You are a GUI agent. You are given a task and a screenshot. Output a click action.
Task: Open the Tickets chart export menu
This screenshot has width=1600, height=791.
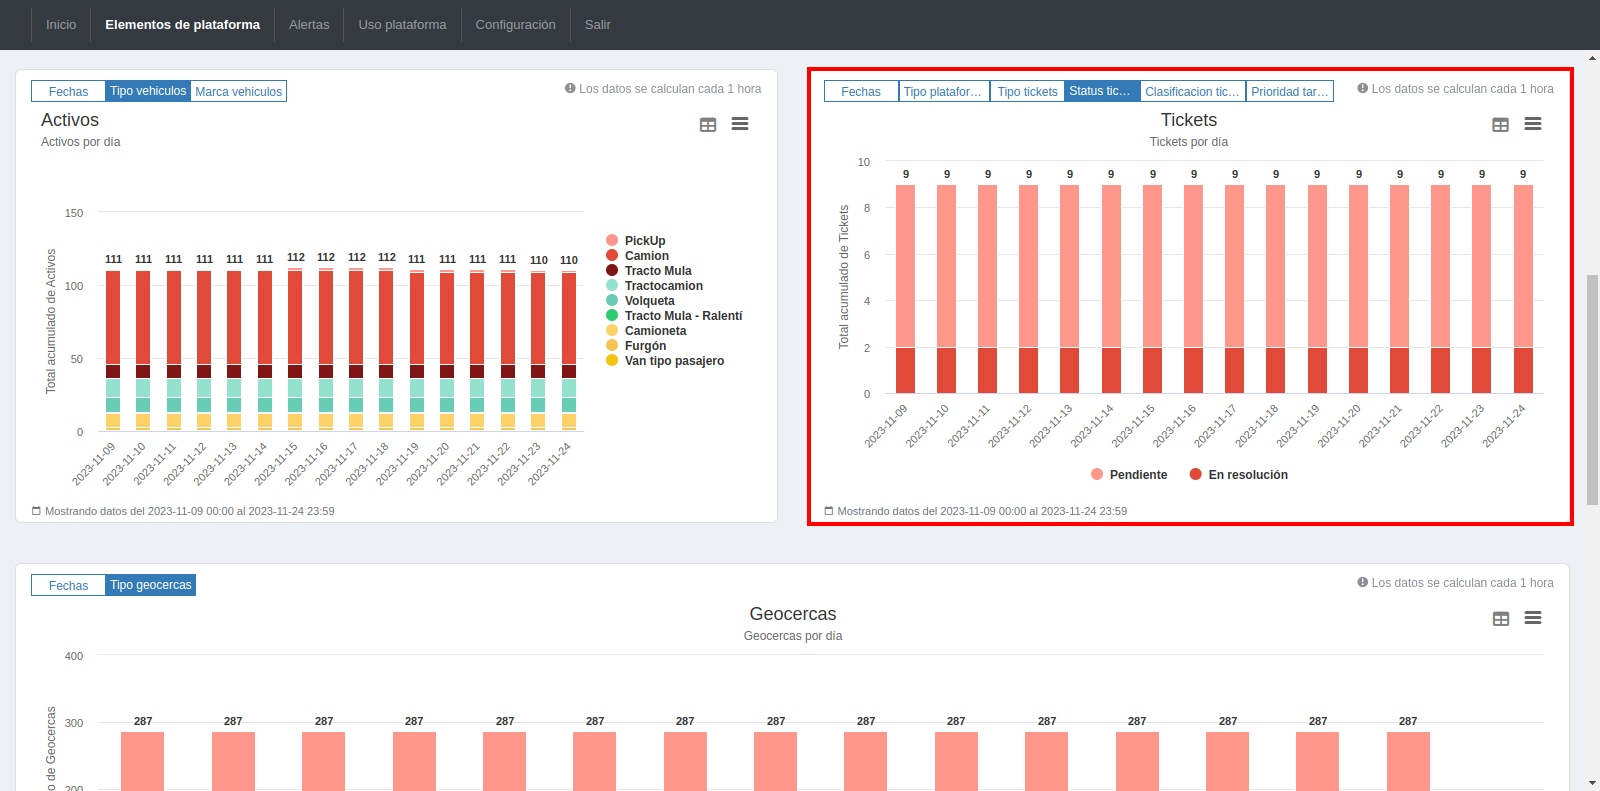[1532, 124]
